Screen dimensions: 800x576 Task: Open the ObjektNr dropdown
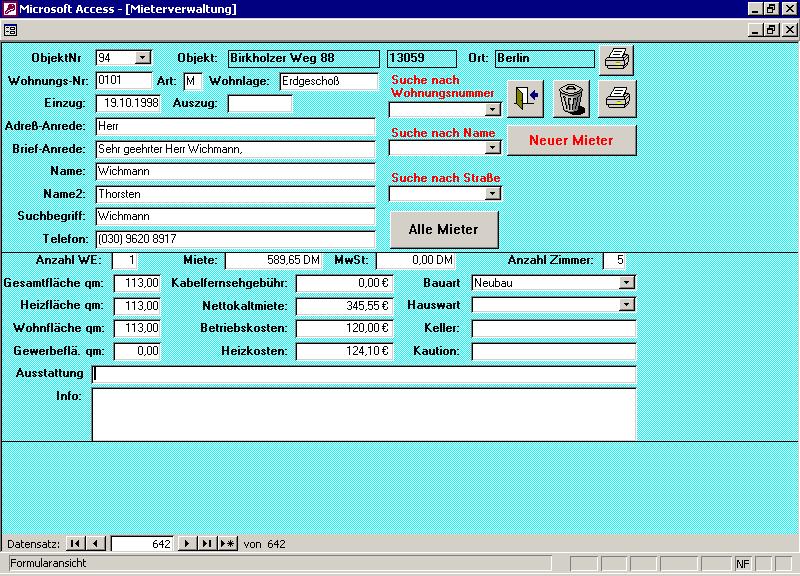pos(143,58)
